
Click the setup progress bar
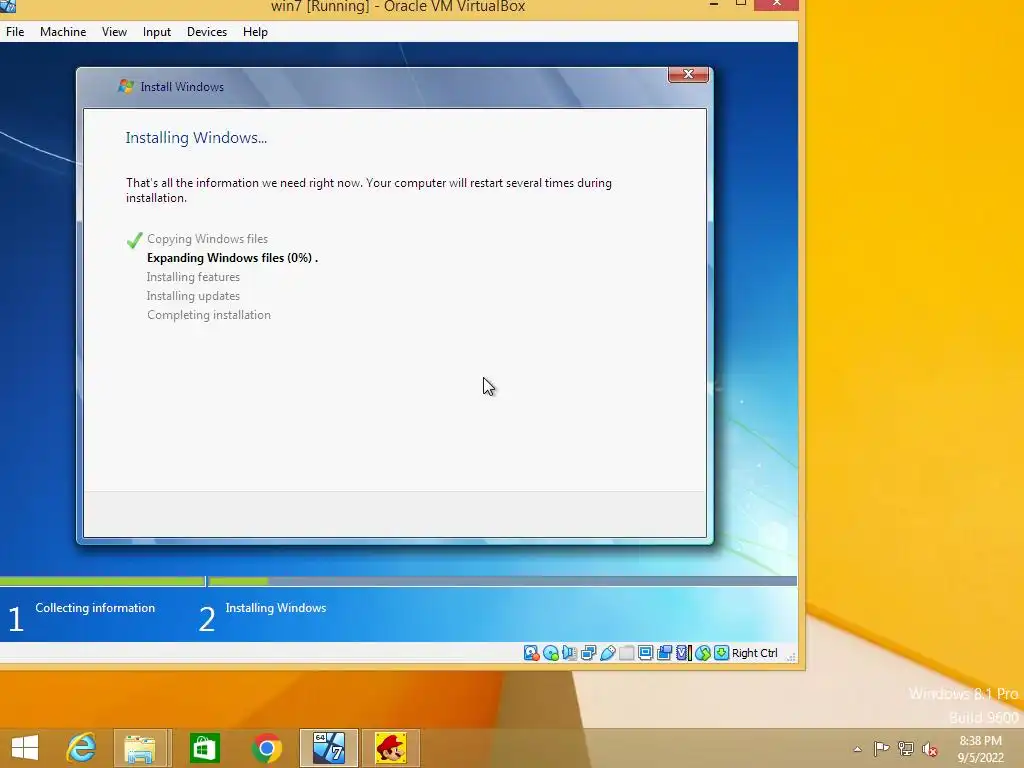(x=398, y=581)
